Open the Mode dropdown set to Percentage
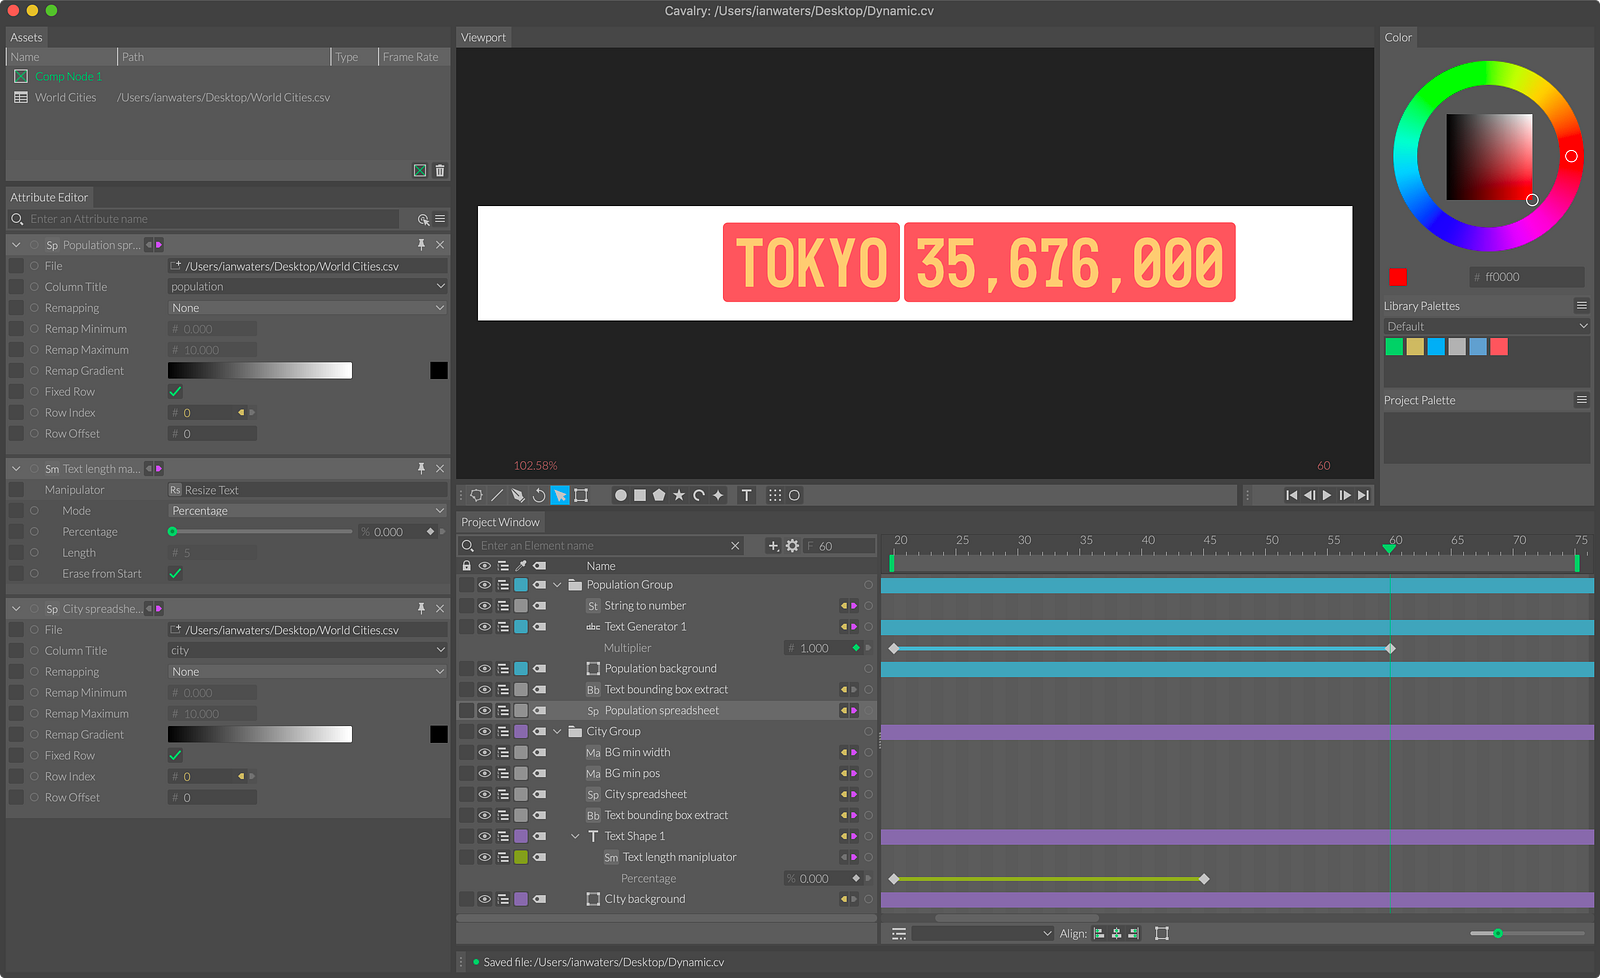The height and width of the screenshot is (978, 1600). coord(307,511)
